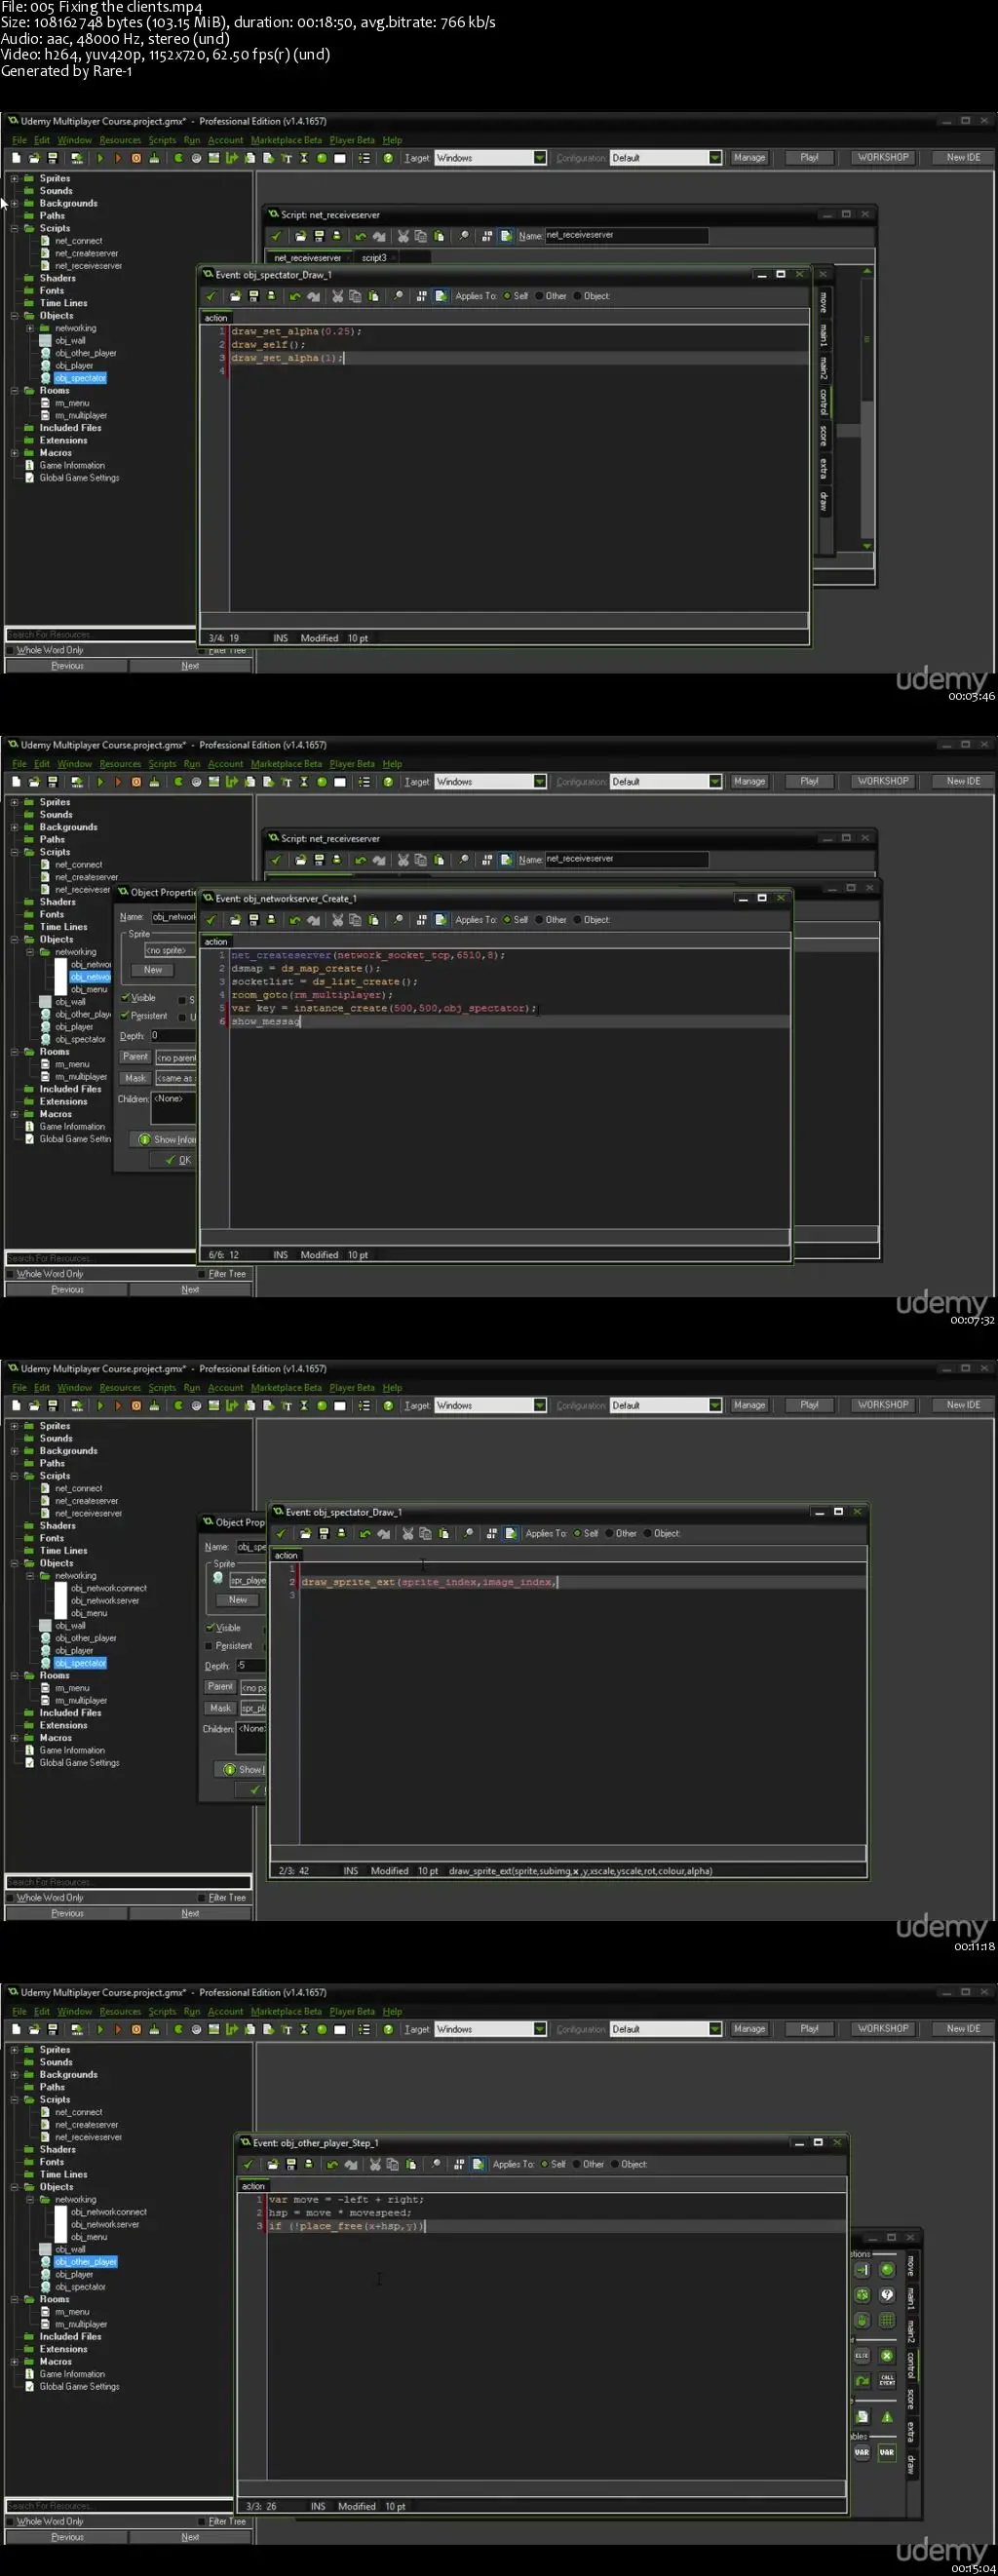998x2576 pixels.
Task: Click Name field in Script net_receiveserver, 00:03:46 frame
Action: [x=626, y=235]
